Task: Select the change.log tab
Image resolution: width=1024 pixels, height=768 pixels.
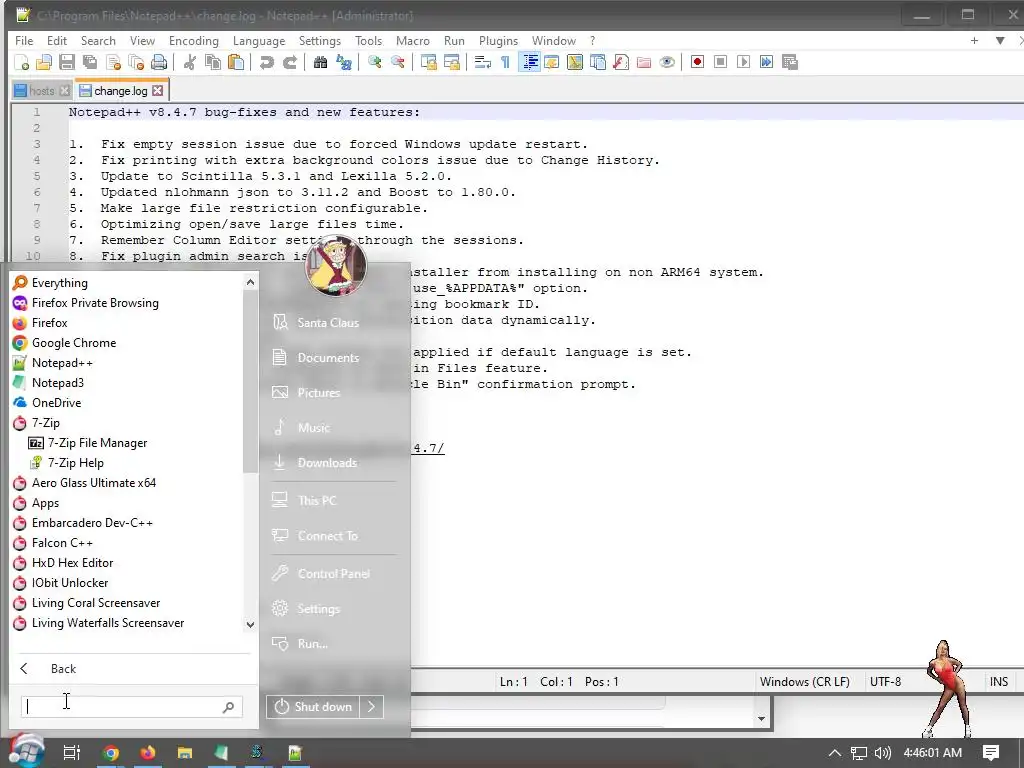Action: tap(121, 91)
